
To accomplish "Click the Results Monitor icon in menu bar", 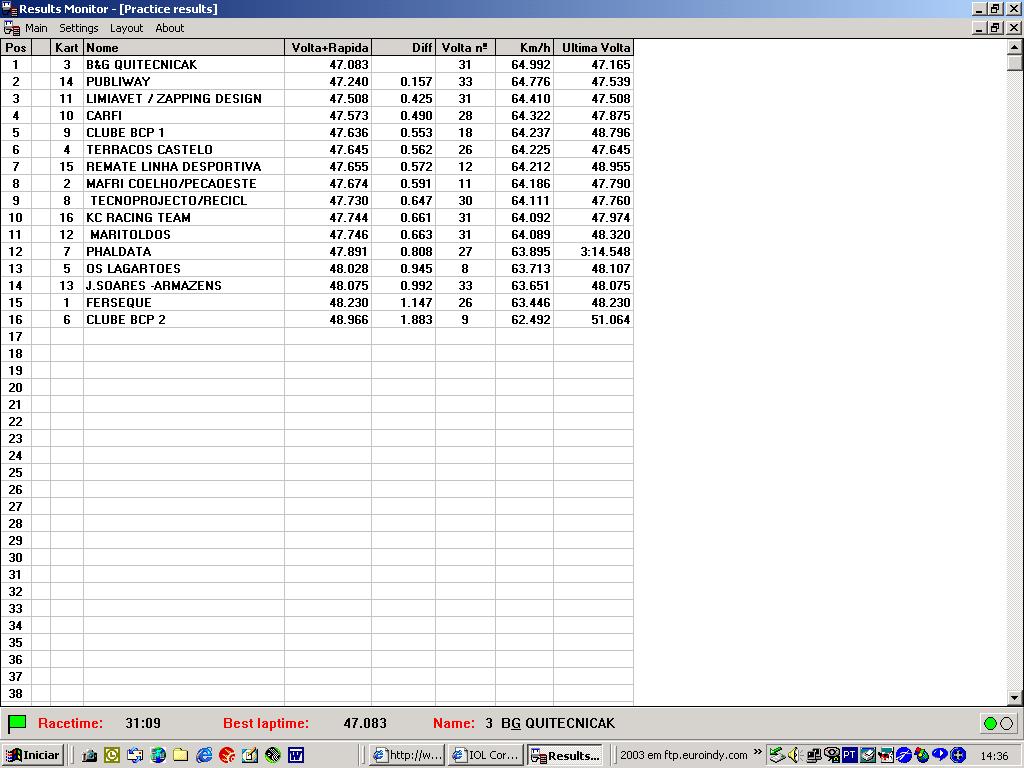I will click(x=11, y=28).
